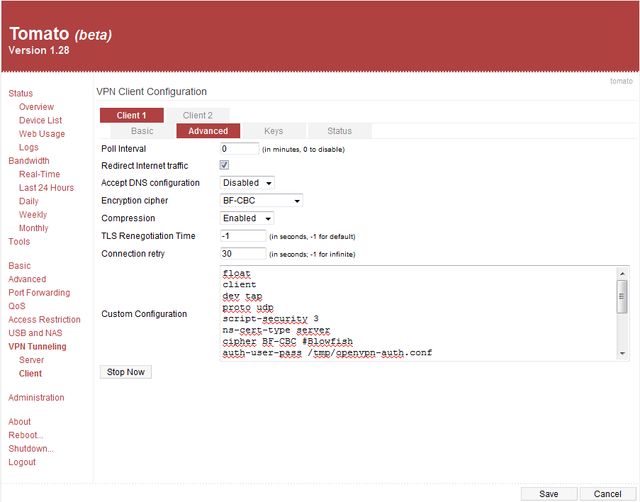Focus TLS Renegotiation Time field
Image resolution: width=640 pixels, height=502 pixels.
click(243, 236)
